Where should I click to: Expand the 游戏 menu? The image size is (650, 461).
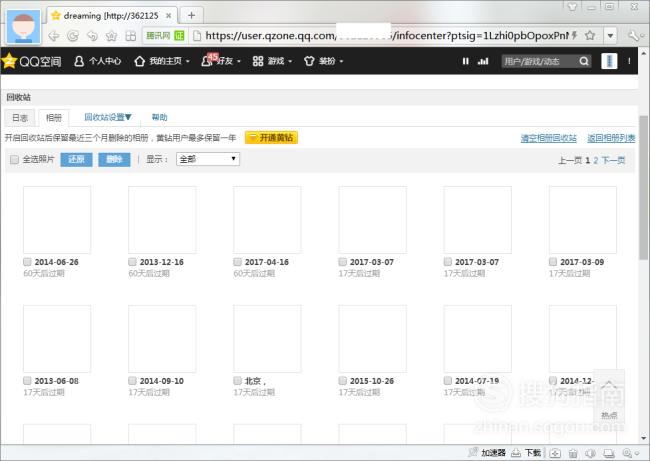coord(272,61)
